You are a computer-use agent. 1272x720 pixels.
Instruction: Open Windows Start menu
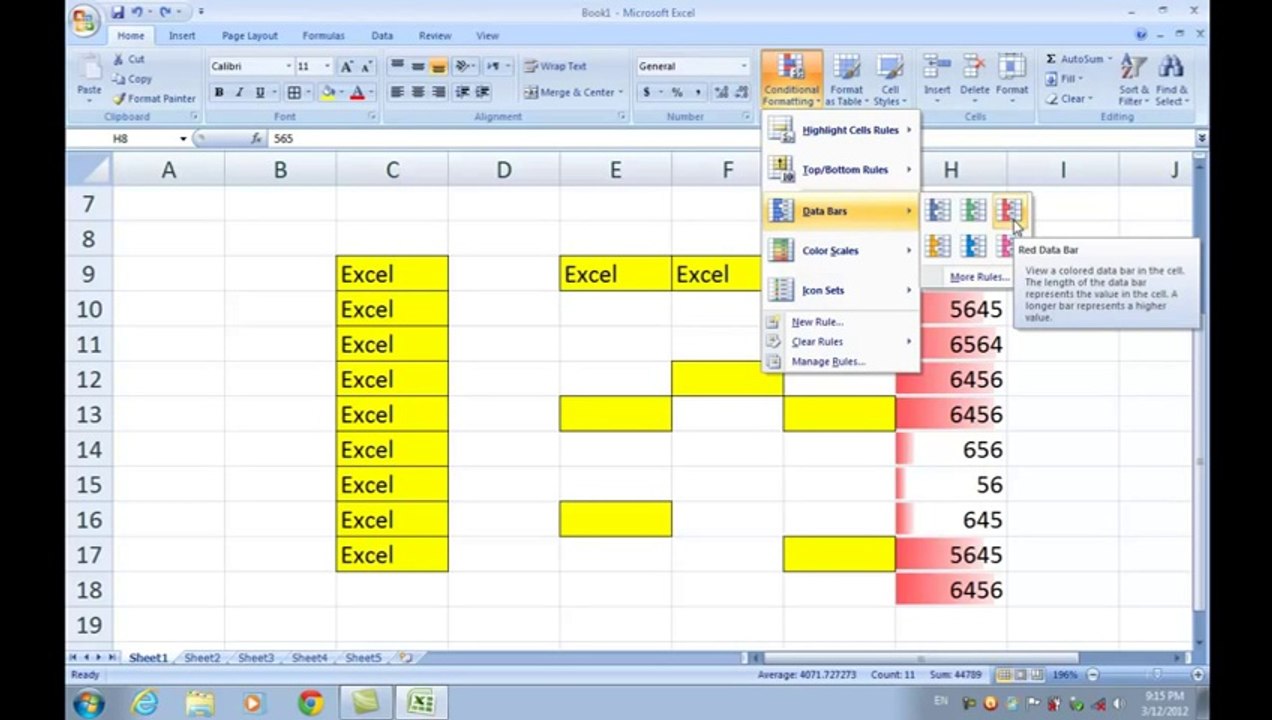point(88,703)
